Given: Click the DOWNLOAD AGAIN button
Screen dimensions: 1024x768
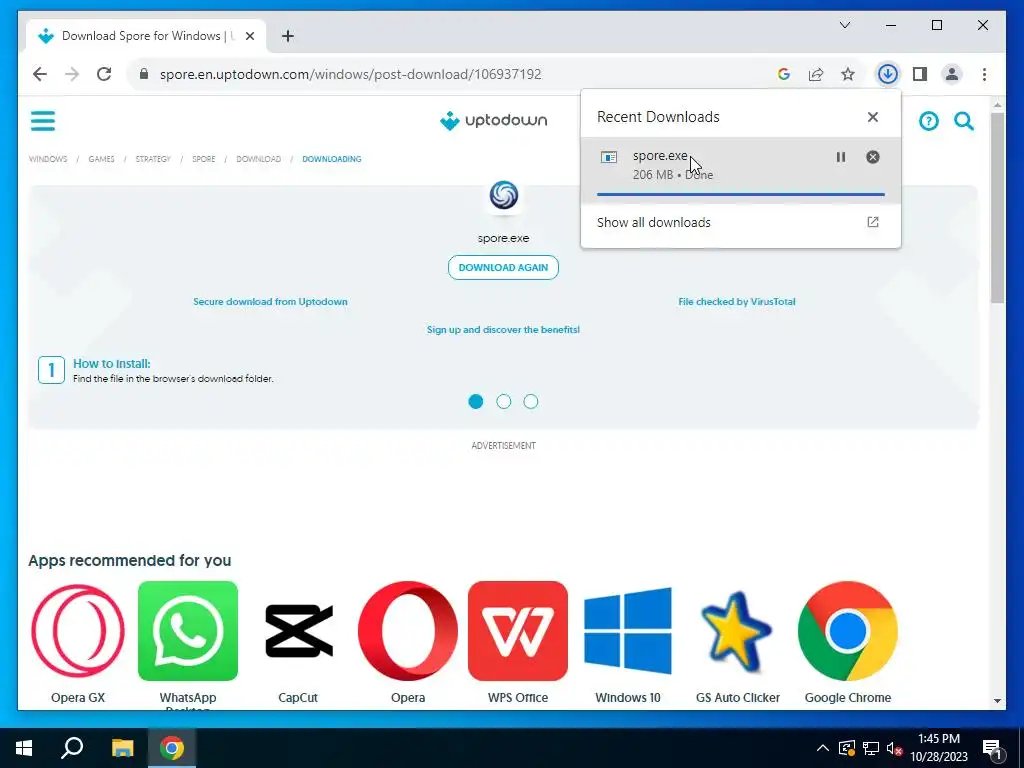Looking at the screenshot, I should pos(504,267).
